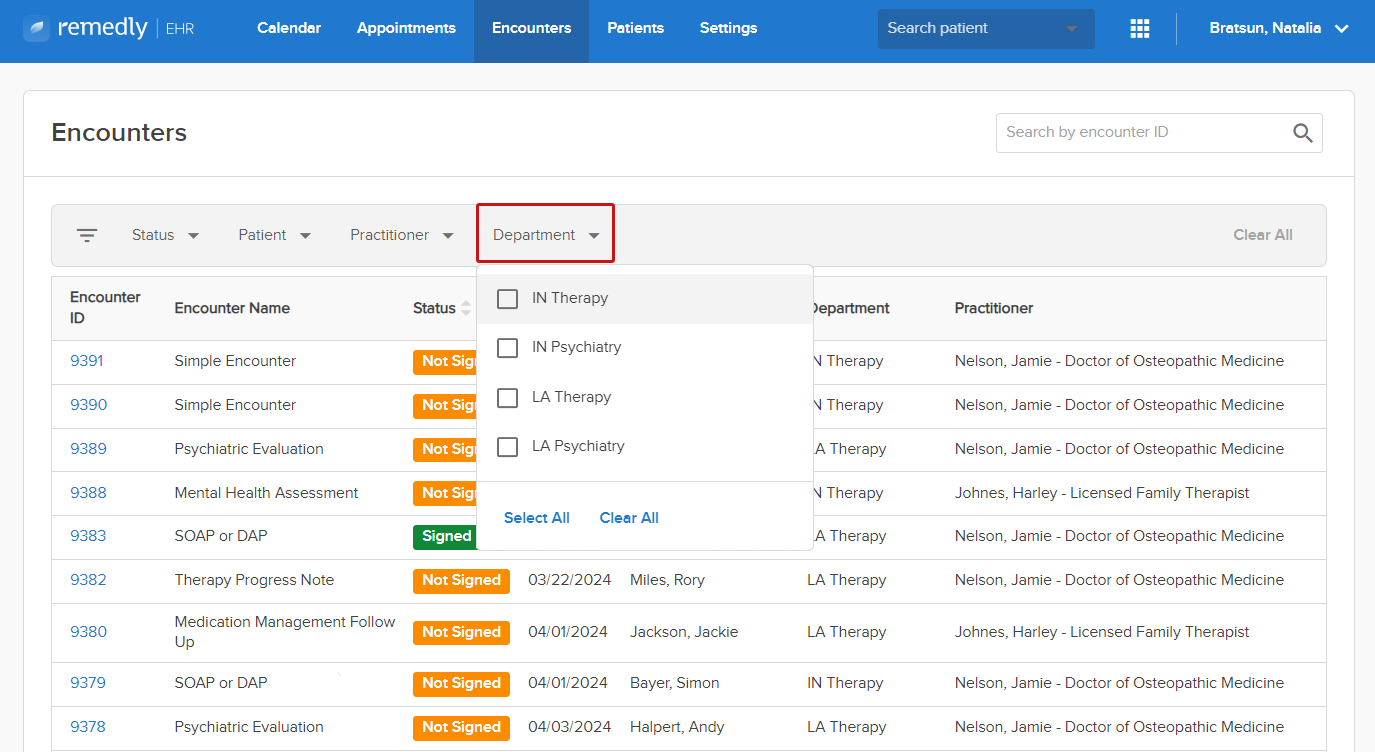Image resolution: width=1375 pixels, height=752 pixels.
Task: Click Clear All on filter bar
Action: (x=1262, y=235)
